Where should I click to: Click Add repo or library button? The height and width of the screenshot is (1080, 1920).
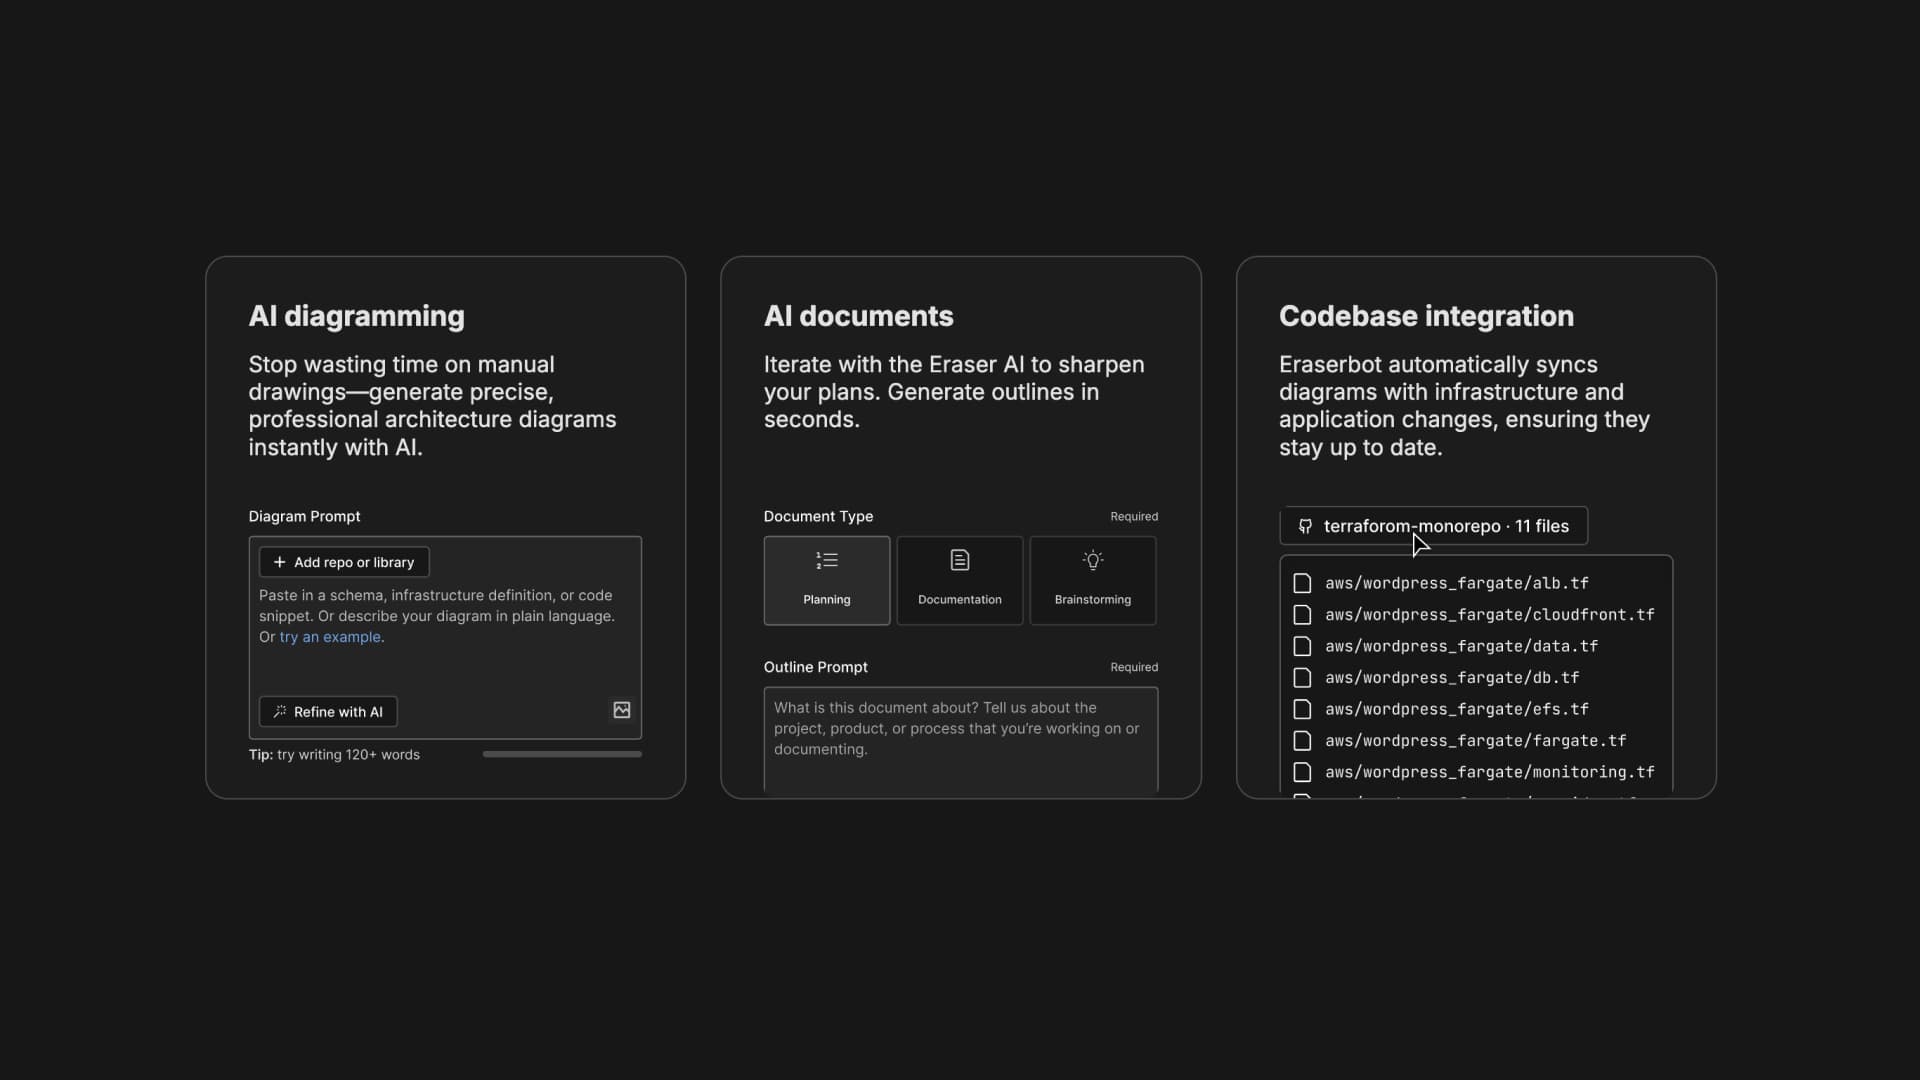coord(344,562)
